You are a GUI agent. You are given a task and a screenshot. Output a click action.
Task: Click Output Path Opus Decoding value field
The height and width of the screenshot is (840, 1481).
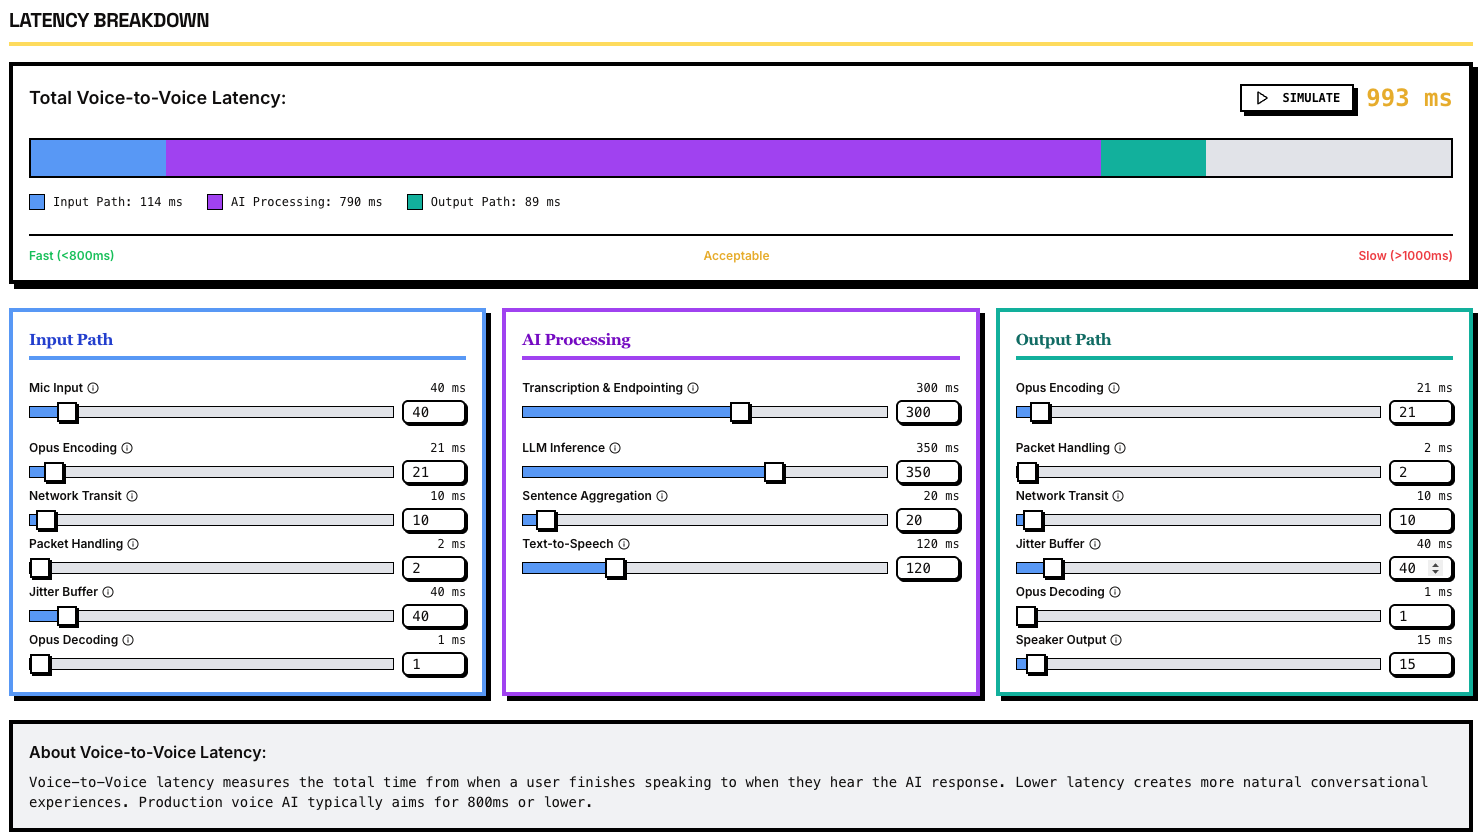(x=1421, y=616)
